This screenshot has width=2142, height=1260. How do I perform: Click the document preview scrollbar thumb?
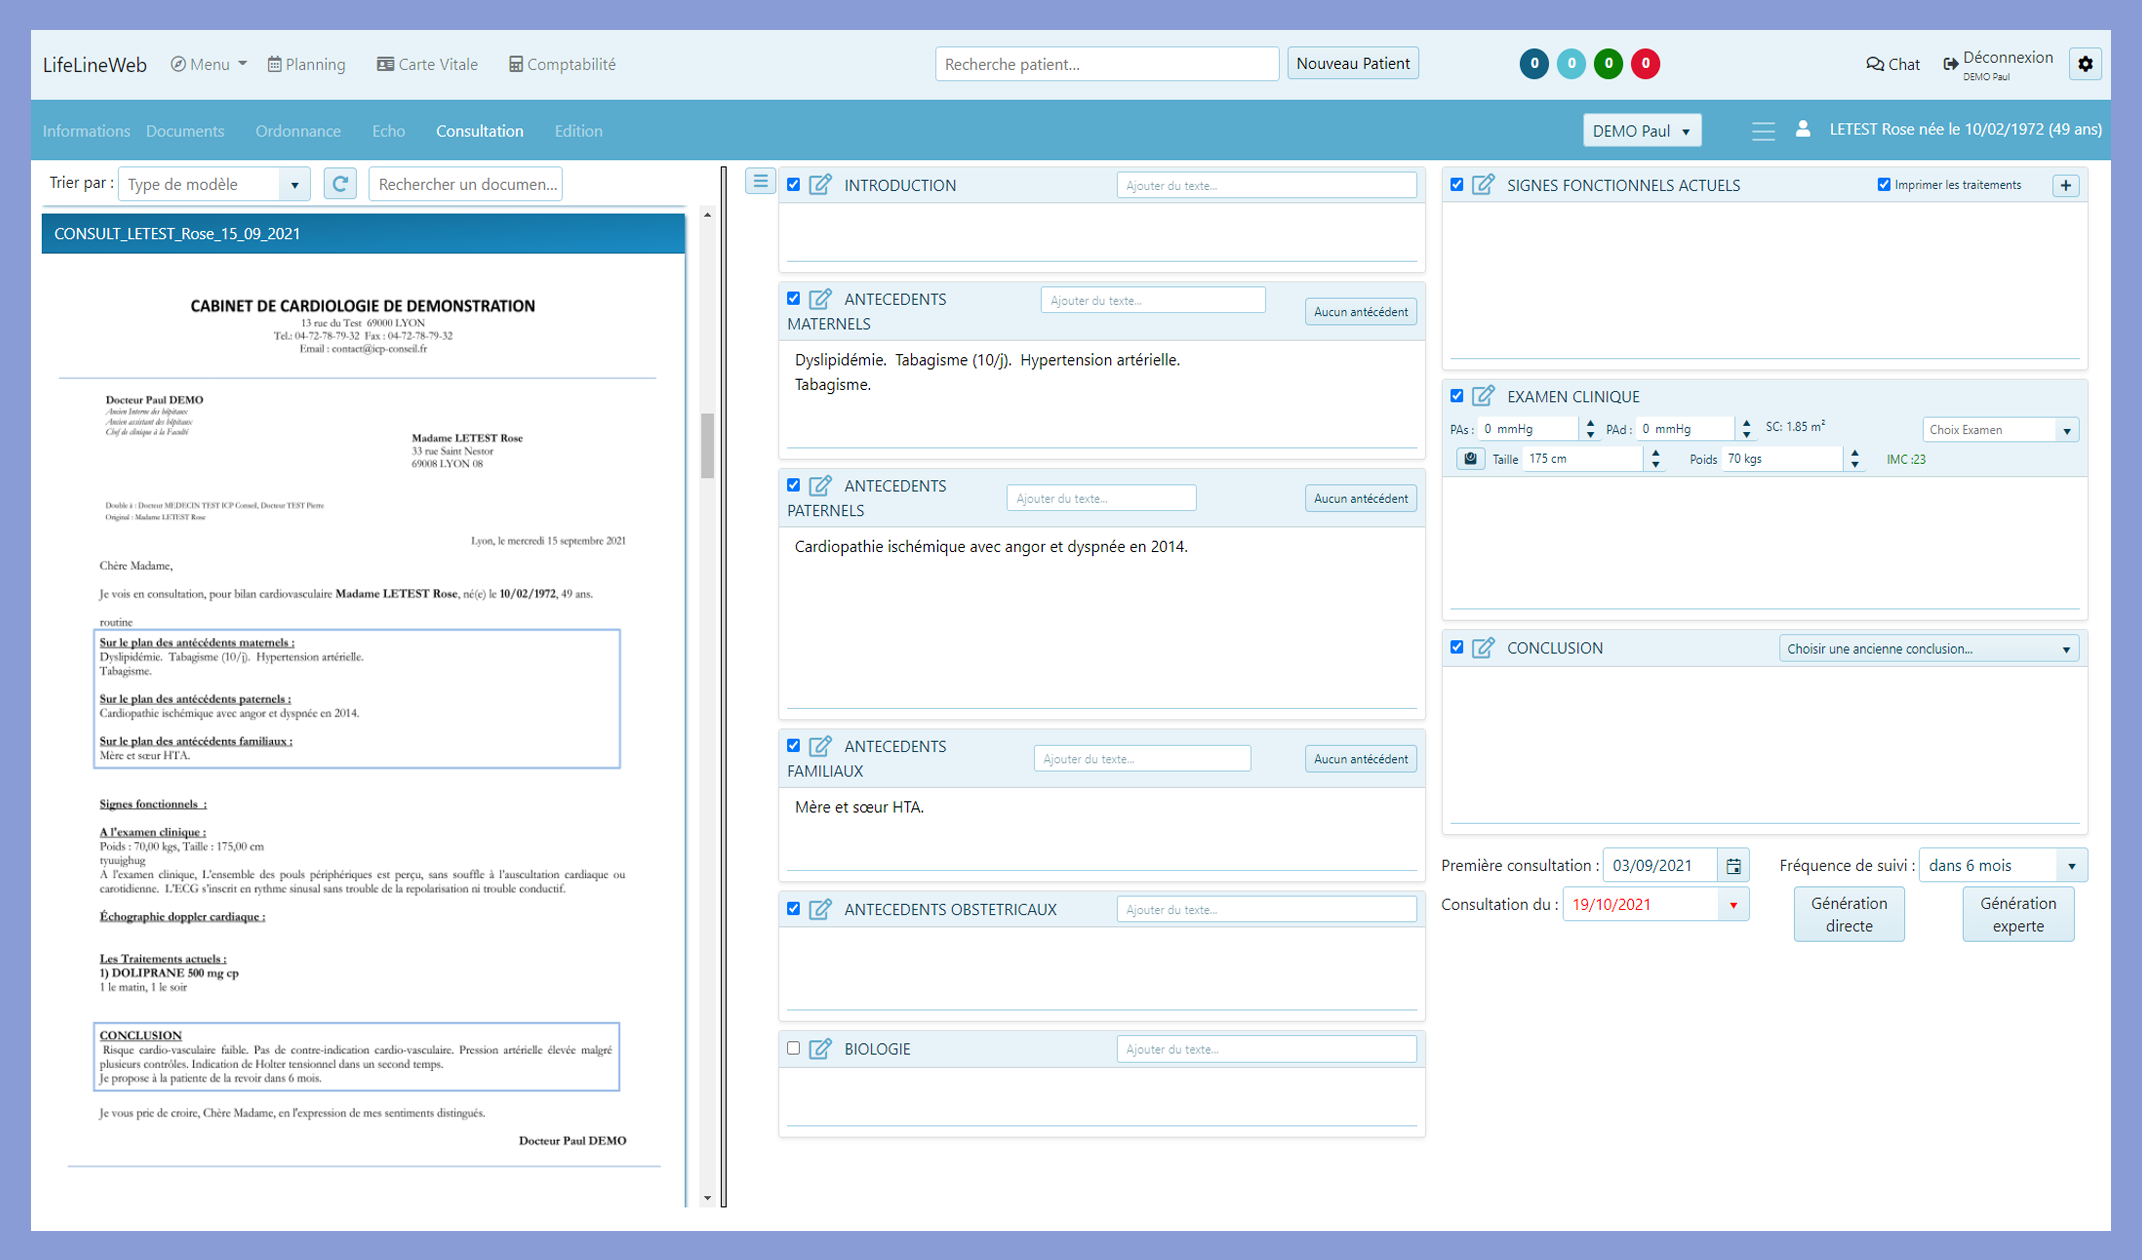coord(707,446)
